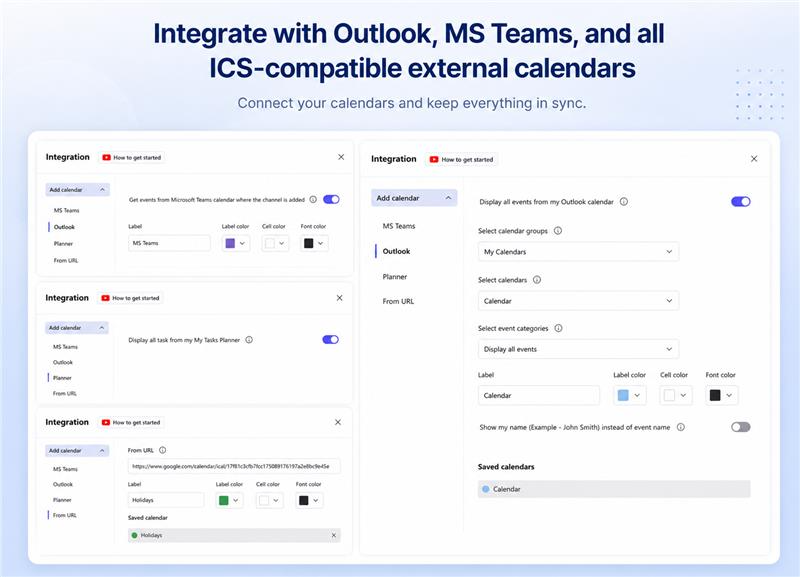Open Font color dropdown in large Outlook panel
This screenshot has height=577, width=800.
pyautogui.click(x=722, y=395)
